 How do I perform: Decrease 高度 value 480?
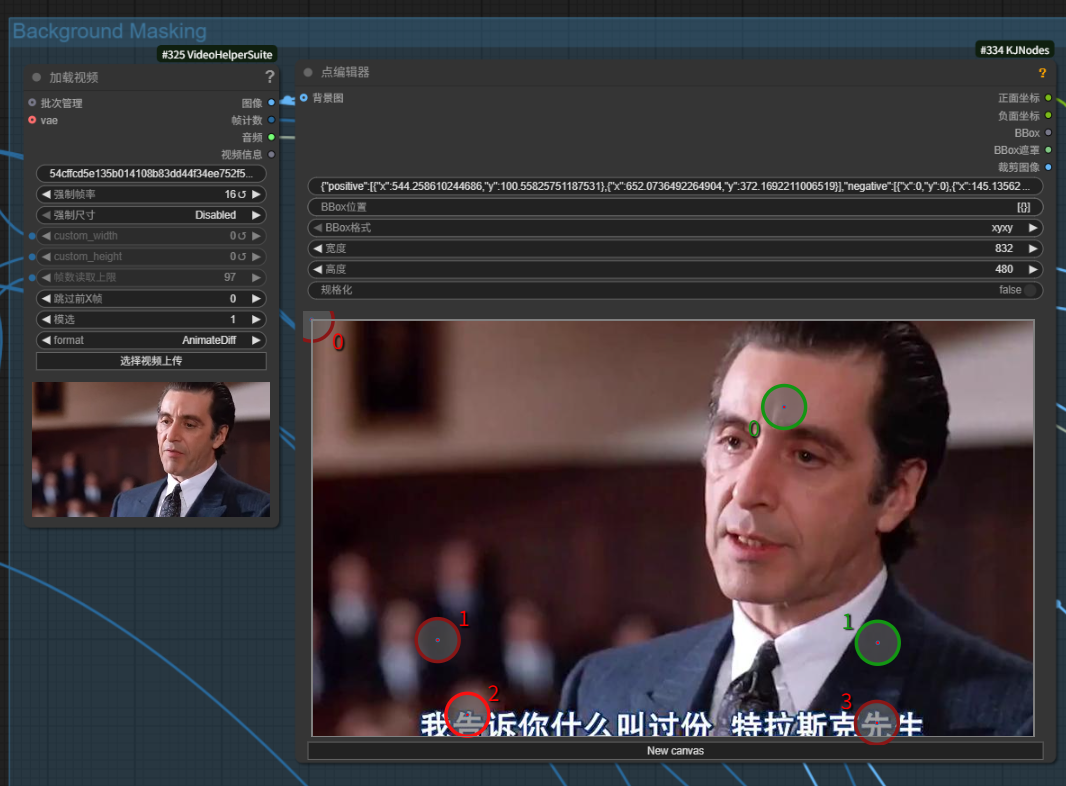[317, 269]
